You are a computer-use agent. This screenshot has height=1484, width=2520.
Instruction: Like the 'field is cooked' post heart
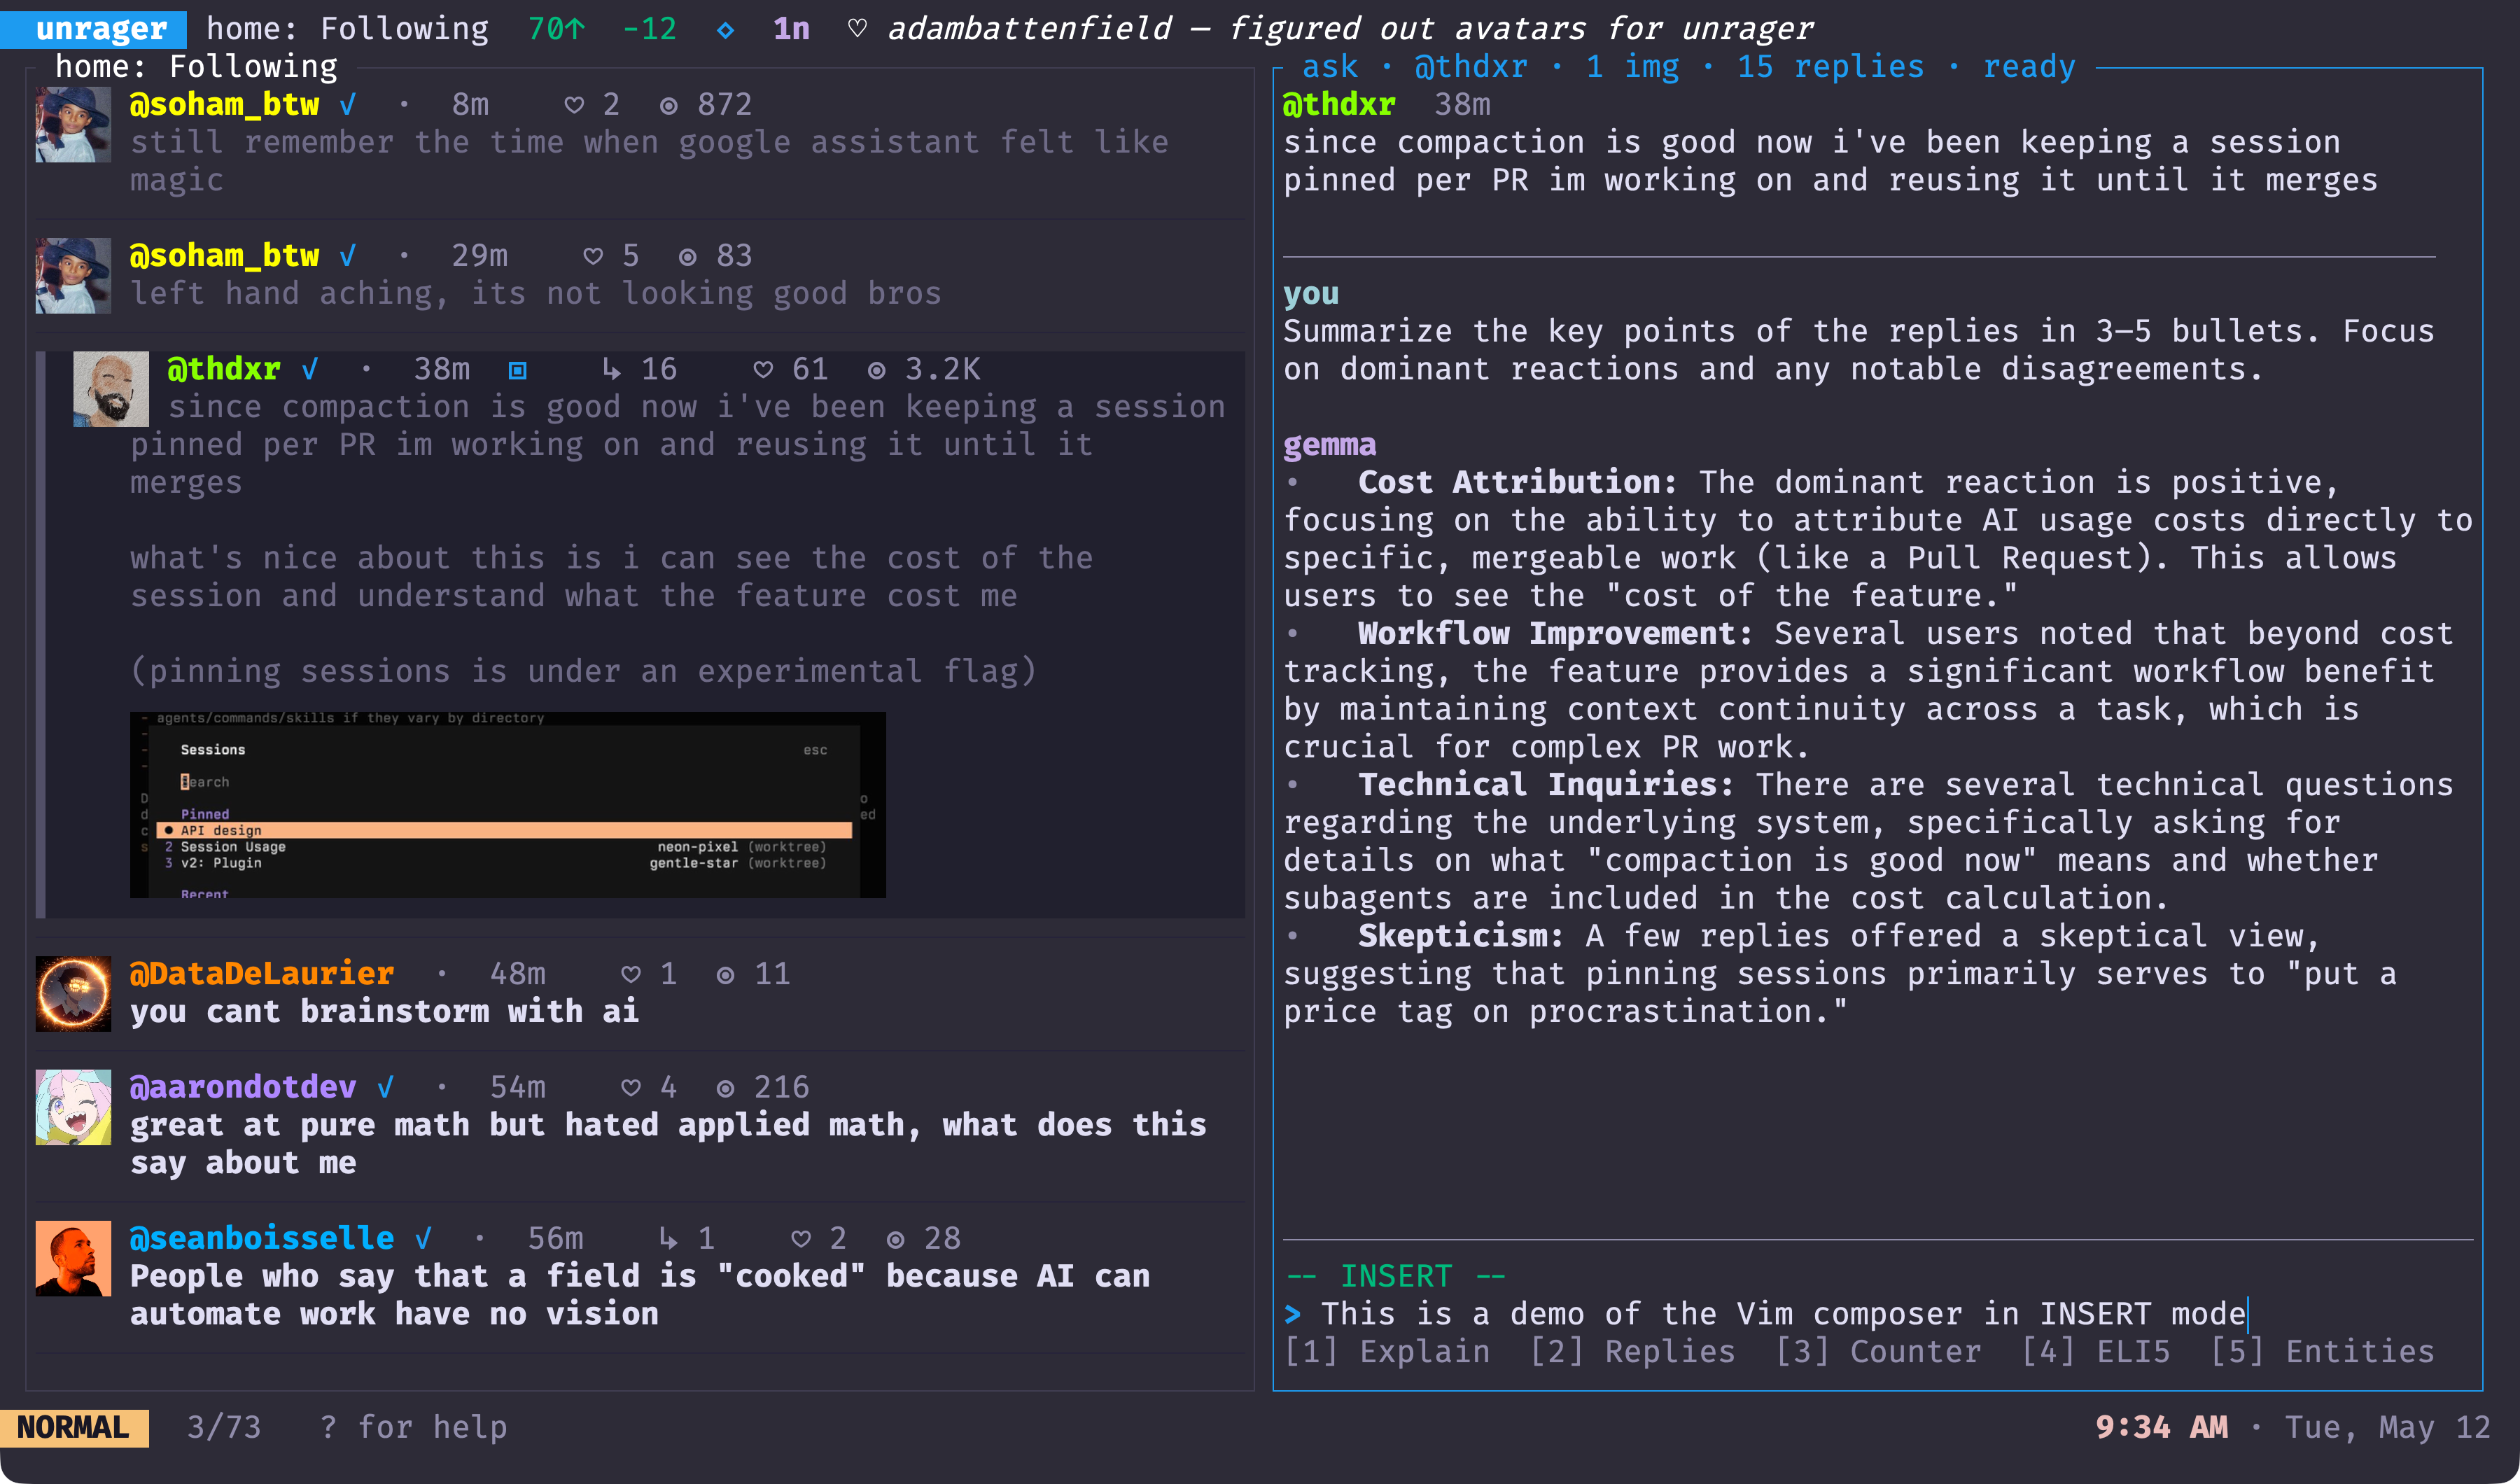(801, 1239)
